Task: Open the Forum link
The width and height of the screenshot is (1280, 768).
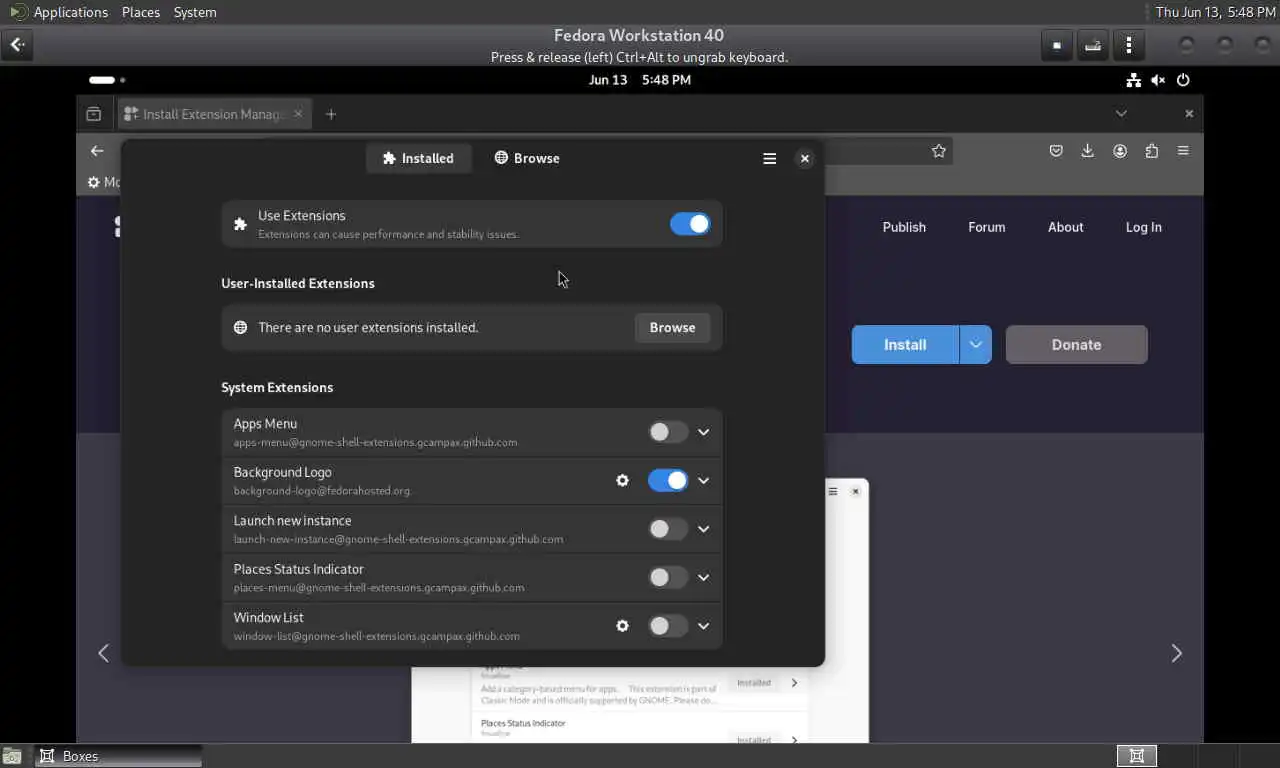Action: (x=986, y=227)
